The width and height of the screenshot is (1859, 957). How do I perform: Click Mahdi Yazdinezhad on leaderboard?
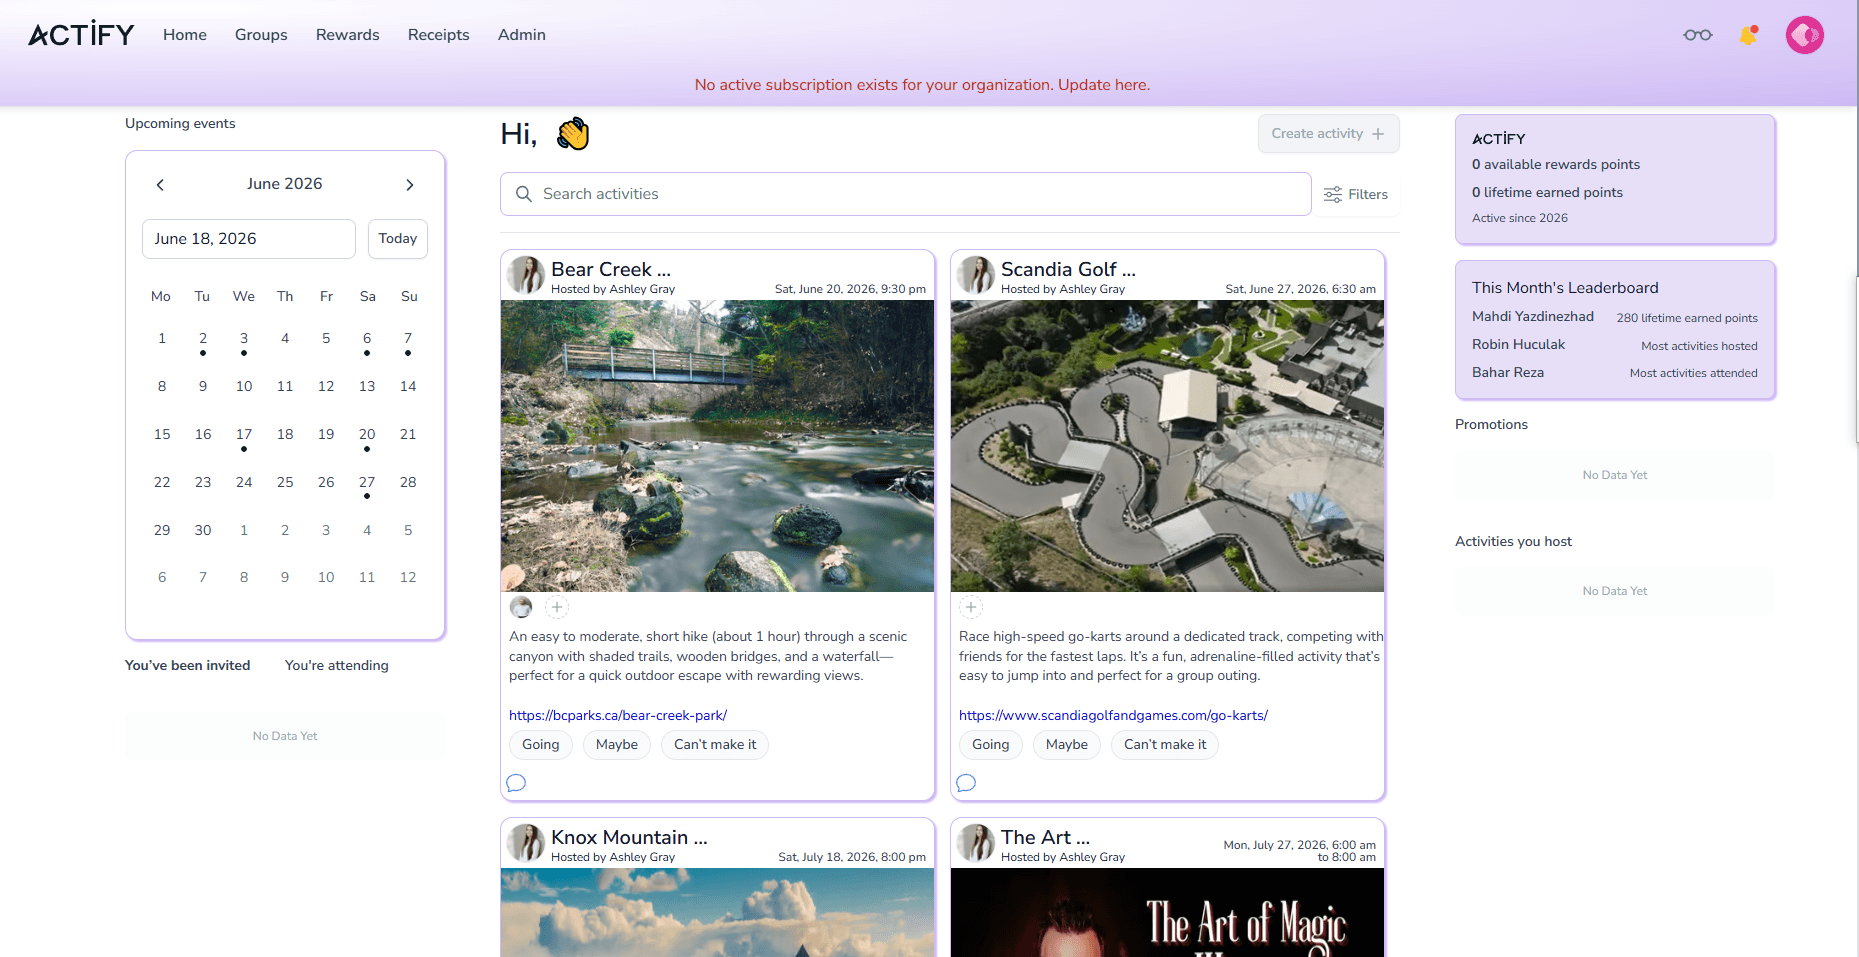pyautogui.click(x=1533, y=316)
